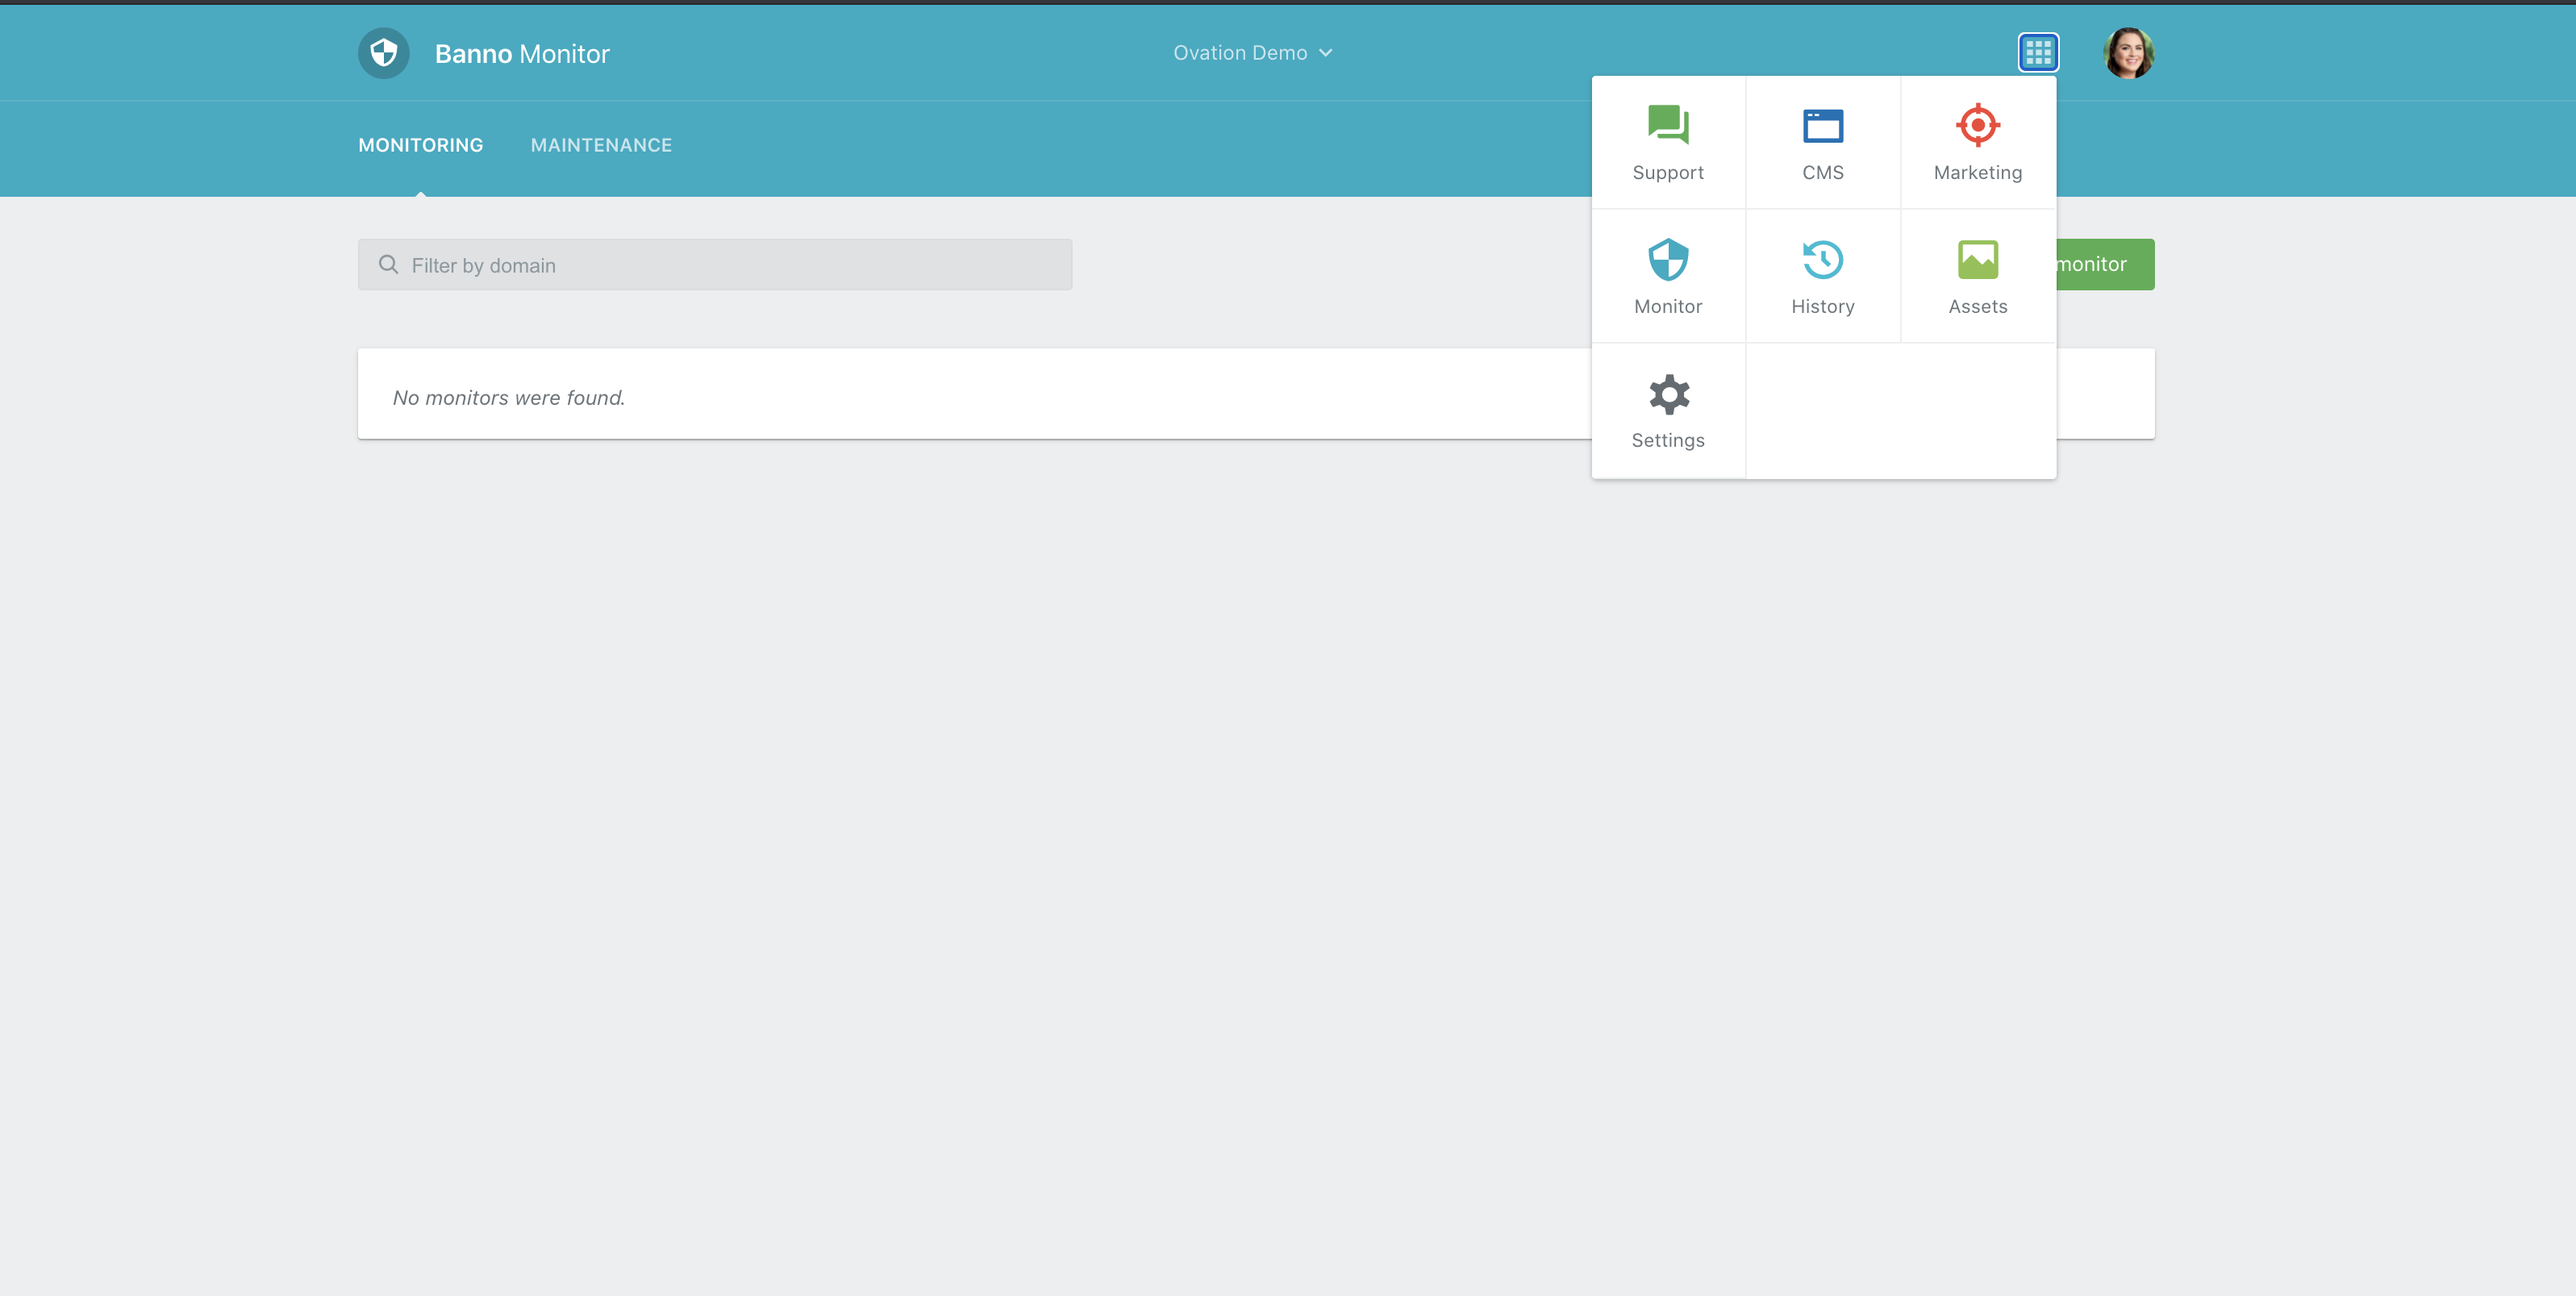Click the chevron beside Ovation Demo
The width and height of the screenshot is (2576, 1296).
pyautogui.click(x=1326, y=53)
